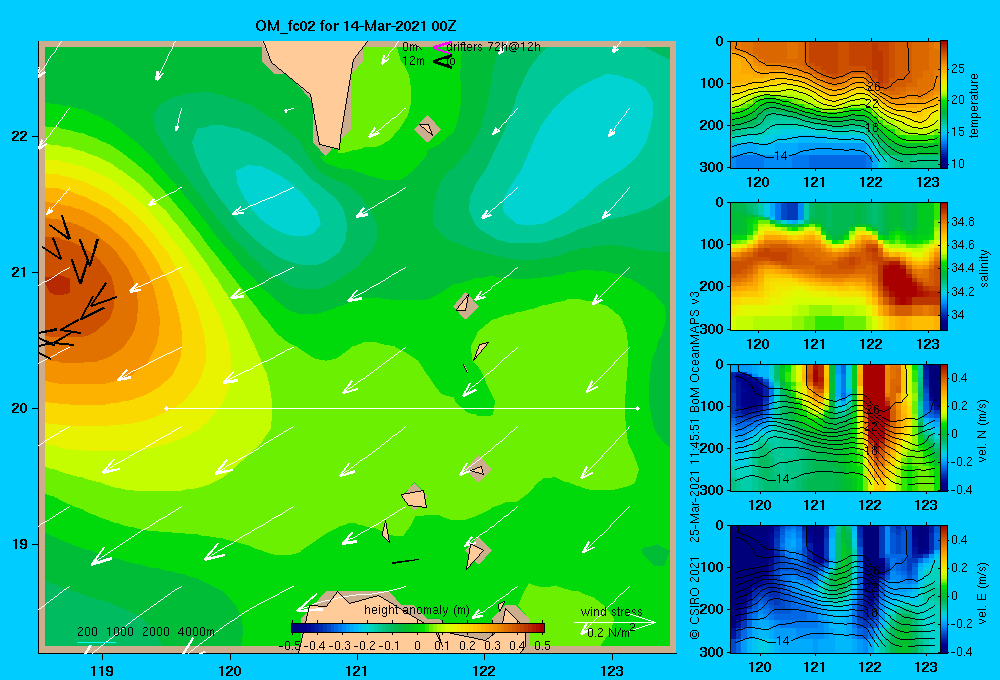The height and width of the screenshot is (680, 1000).
Task: Open the northward velocity section panel
Action: [834, 428]
